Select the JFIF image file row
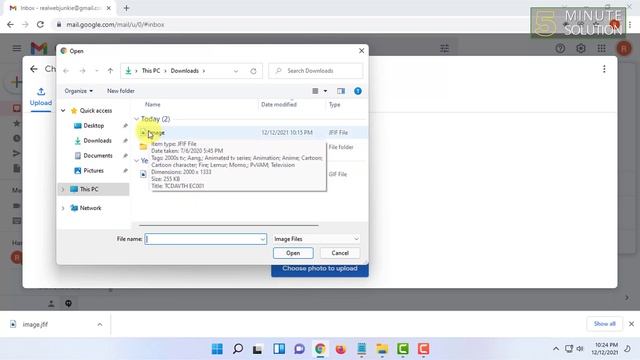640x360 pixels. tap(252, 133)
